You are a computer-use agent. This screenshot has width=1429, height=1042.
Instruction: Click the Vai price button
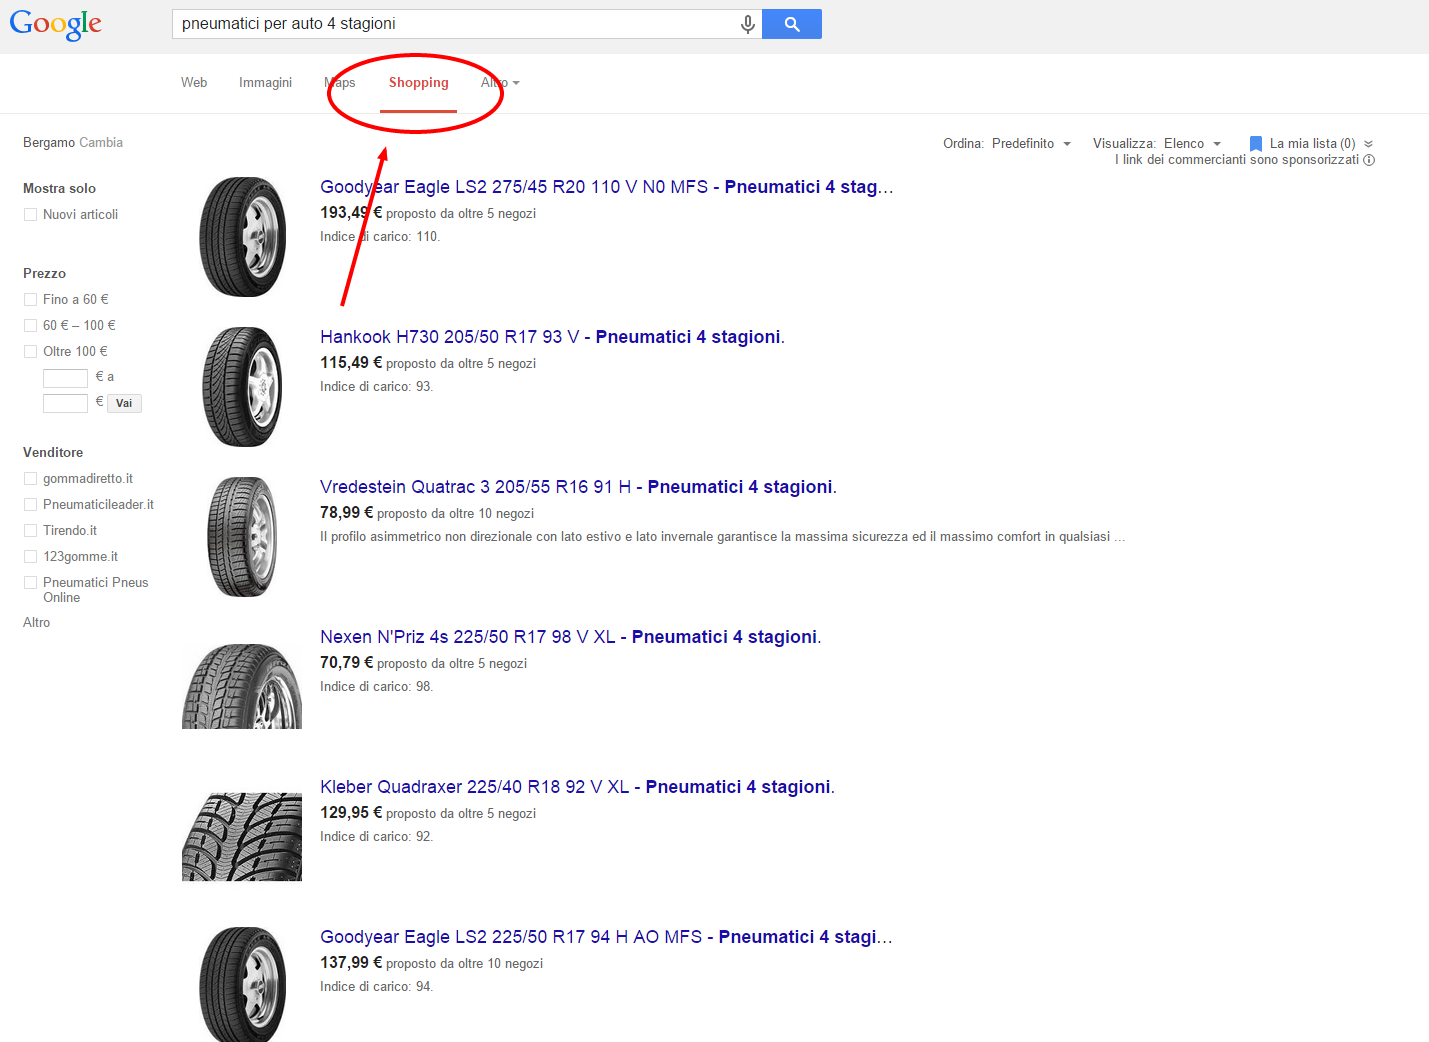124,403
